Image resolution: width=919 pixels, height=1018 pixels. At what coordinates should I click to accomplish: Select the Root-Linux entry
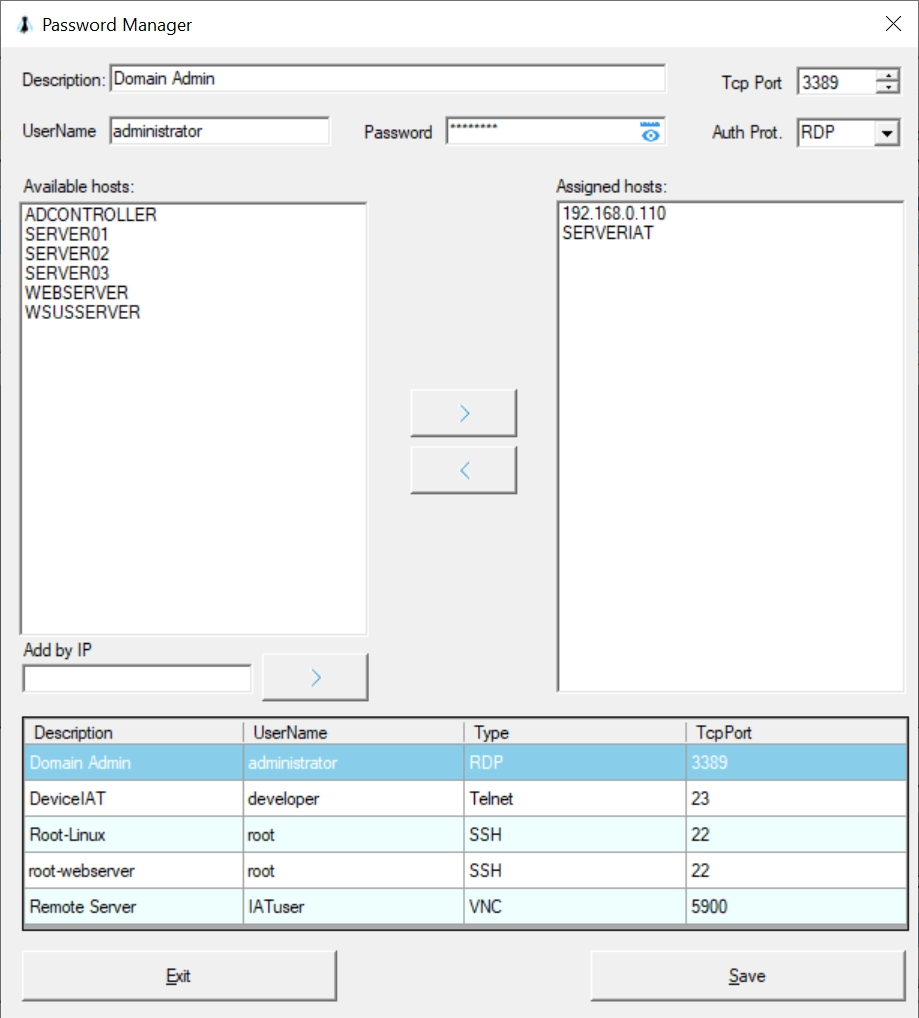(134, 834)
